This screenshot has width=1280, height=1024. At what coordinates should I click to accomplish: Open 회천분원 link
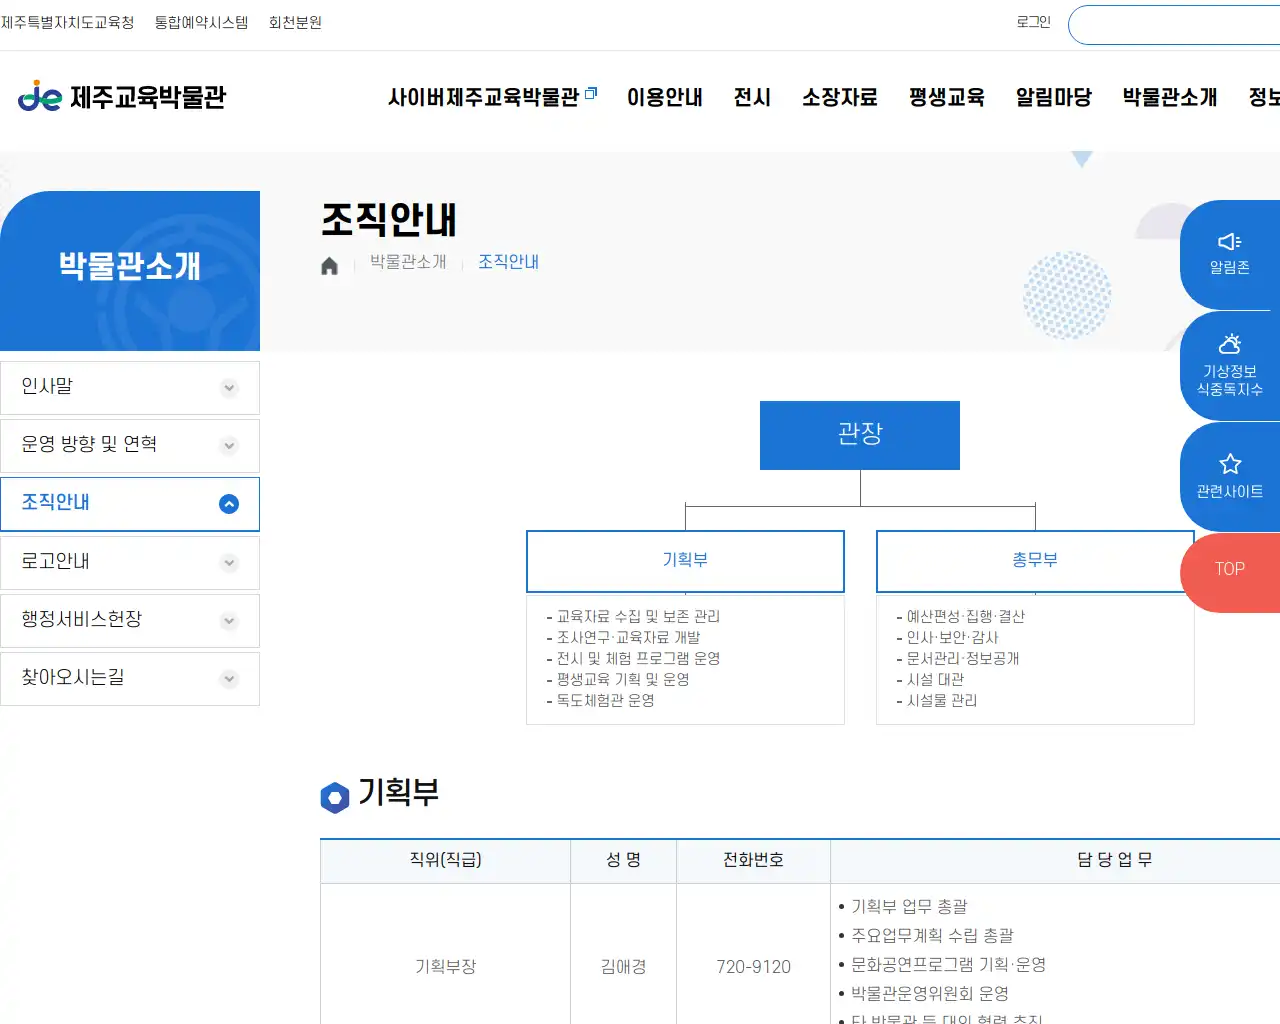[295, 22]
